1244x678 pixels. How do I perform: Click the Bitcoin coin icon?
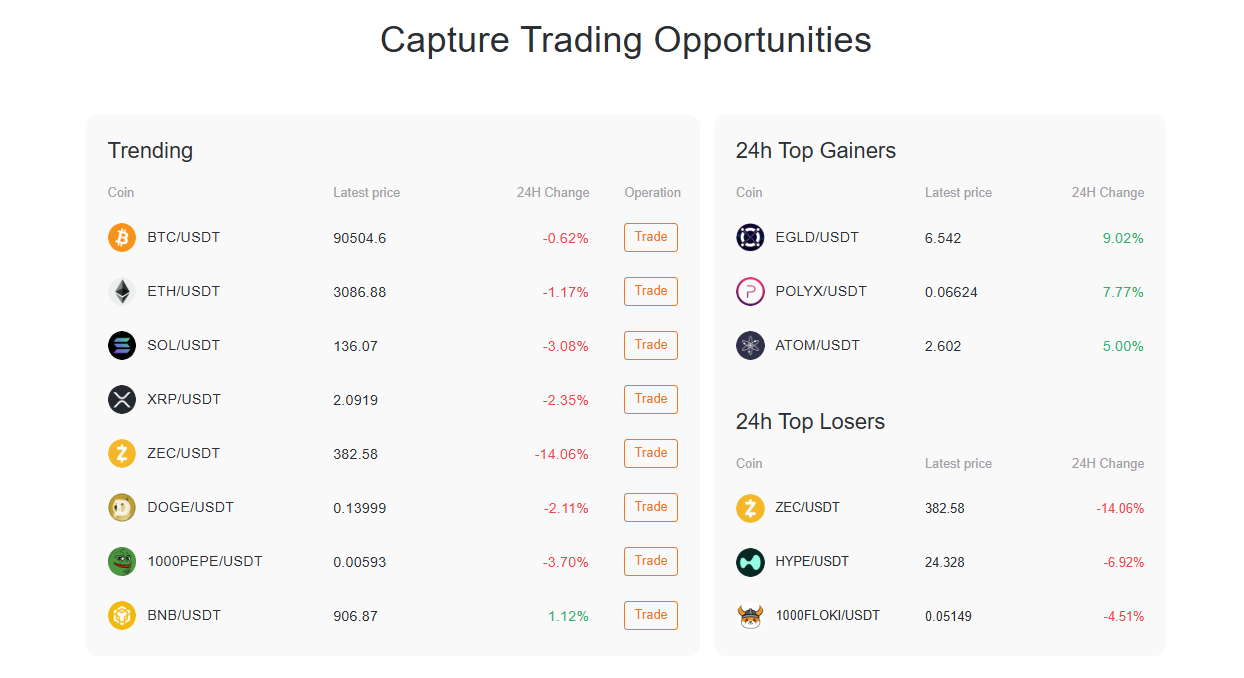point(121,237)
